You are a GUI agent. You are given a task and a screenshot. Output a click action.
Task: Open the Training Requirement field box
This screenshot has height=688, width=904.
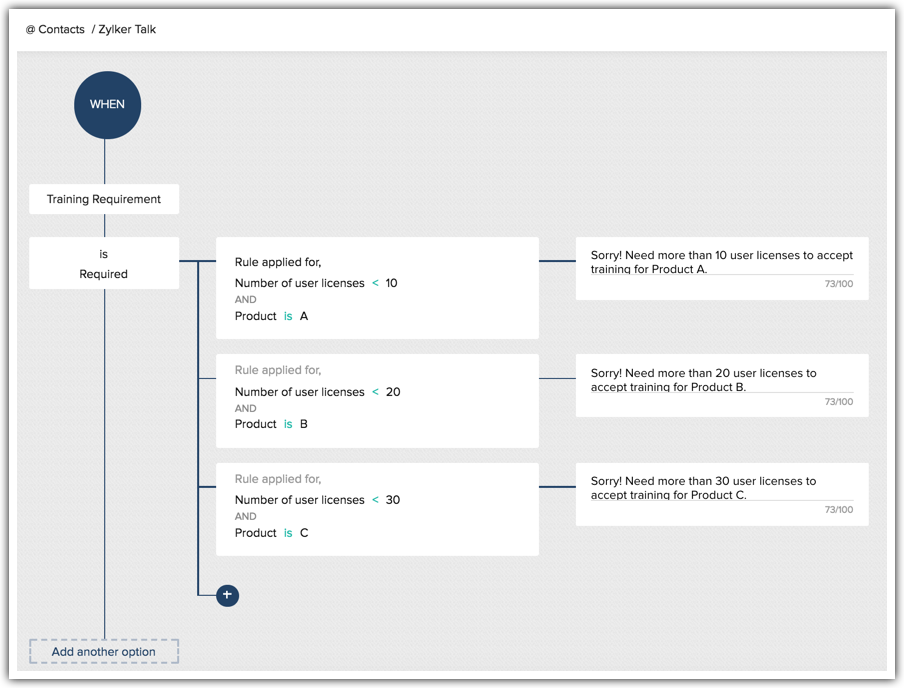click(104, 199)
